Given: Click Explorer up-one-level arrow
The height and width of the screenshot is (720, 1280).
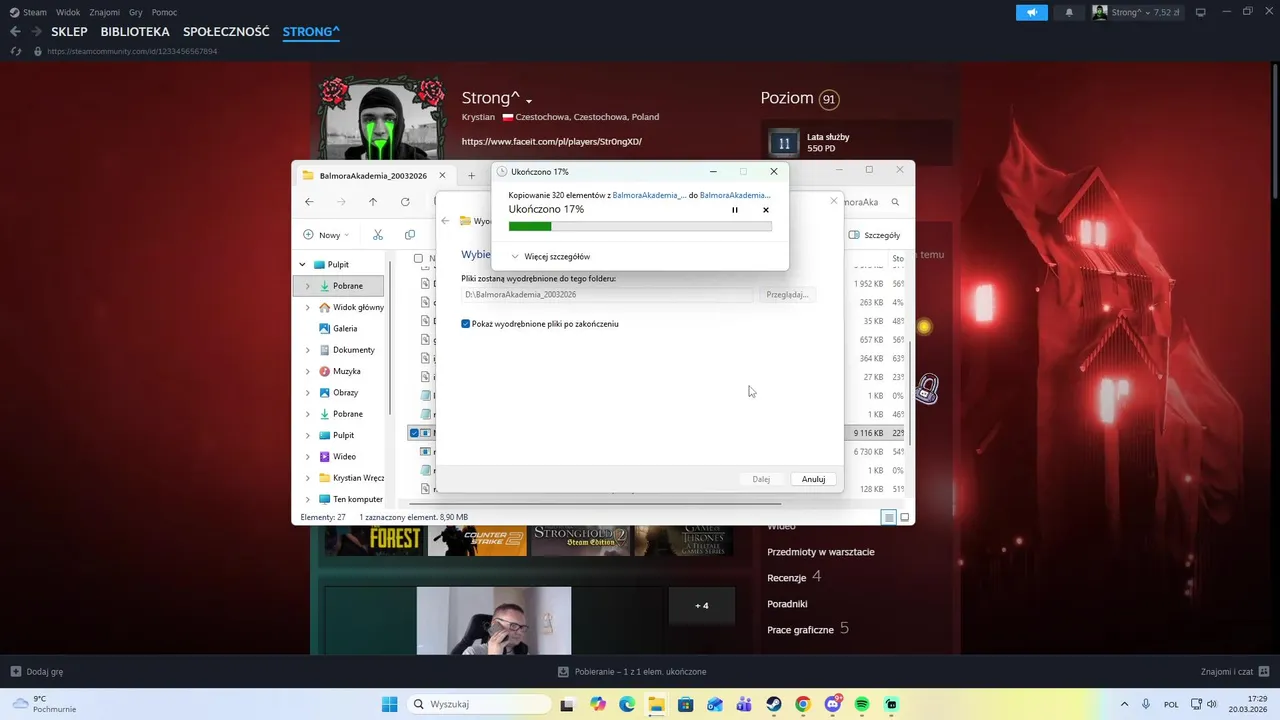Looking at the screenshot, I should point(373,202).
